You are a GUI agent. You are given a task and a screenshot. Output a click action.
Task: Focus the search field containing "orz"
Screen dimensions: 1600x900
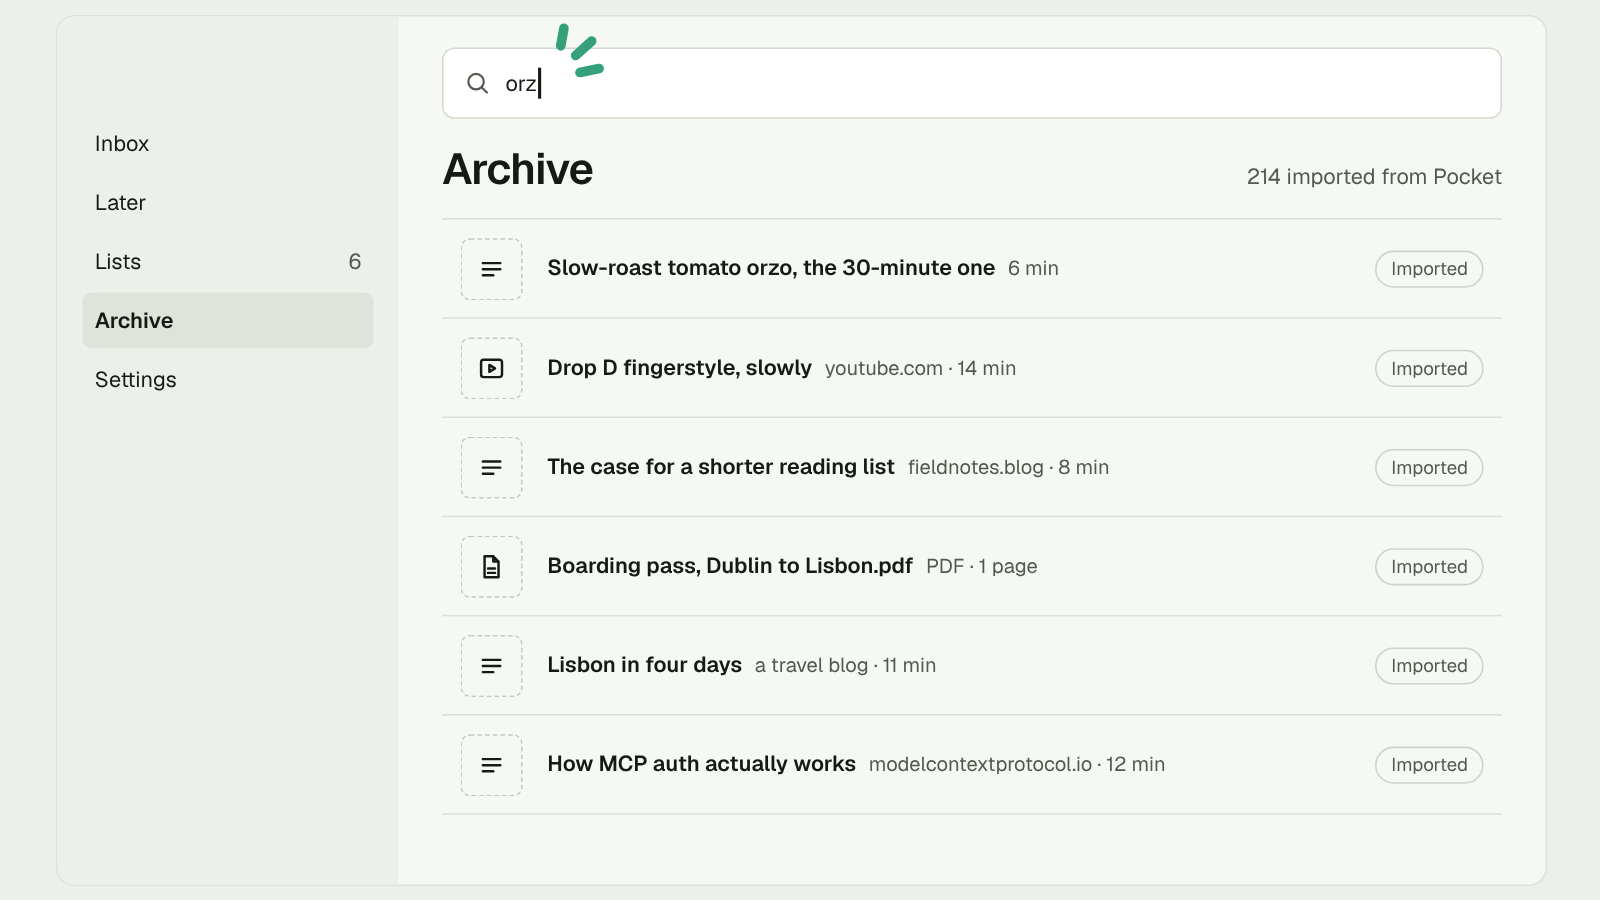tap(972, 83)
